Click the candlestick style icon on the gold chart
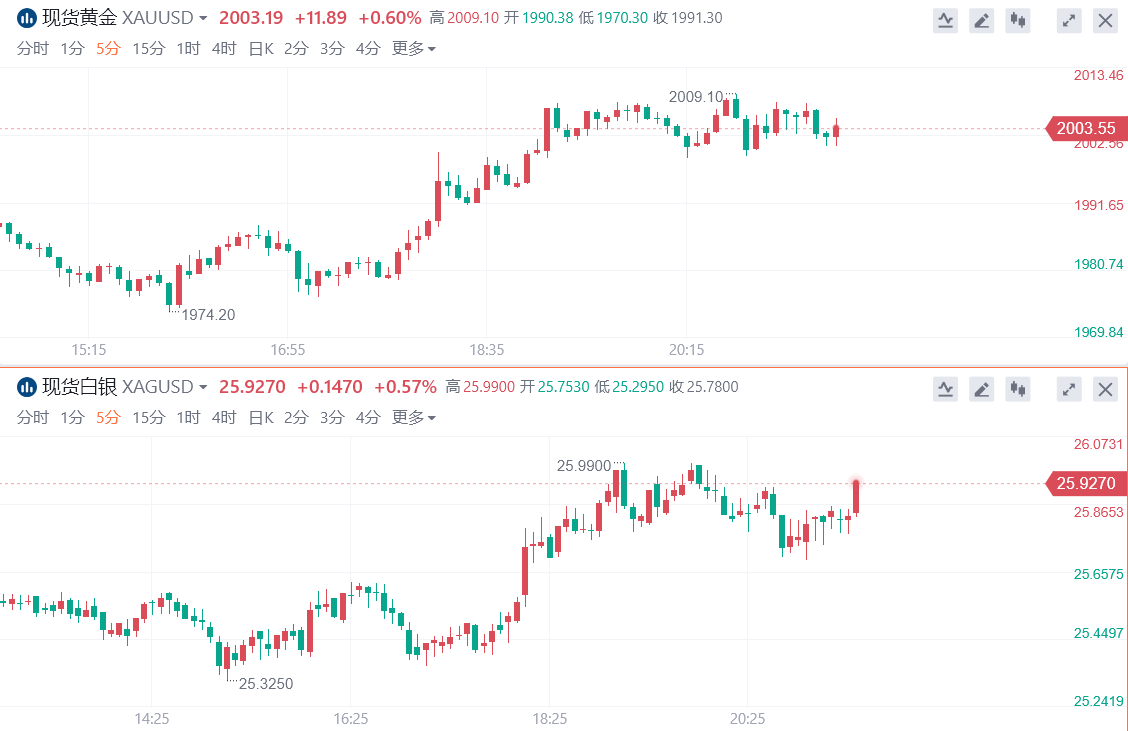This screenshot has width=1128, height=731. click(1018, 20)
